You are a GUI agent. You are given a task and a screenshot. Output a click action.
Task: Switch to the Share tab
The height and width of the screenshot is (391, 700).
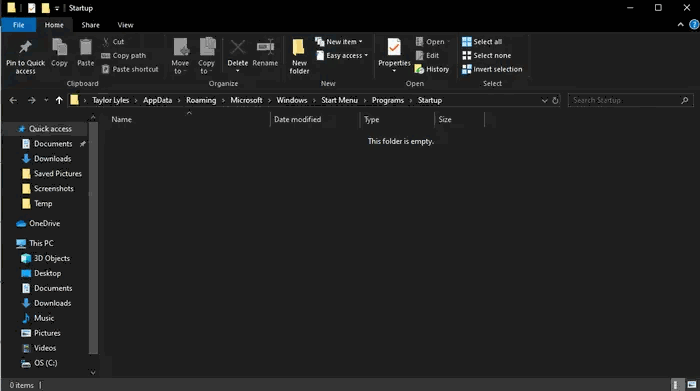91,25
